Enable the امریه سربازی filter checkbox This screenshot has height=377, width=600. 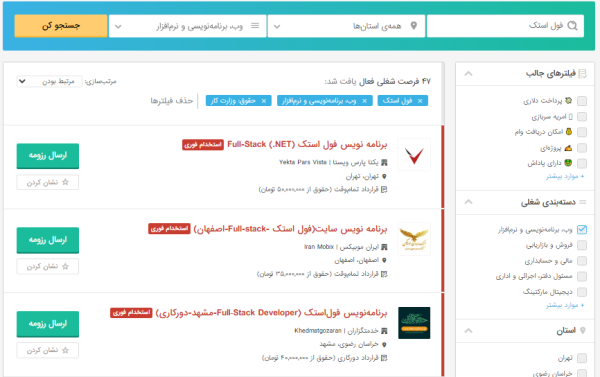[x=582, y=116]
